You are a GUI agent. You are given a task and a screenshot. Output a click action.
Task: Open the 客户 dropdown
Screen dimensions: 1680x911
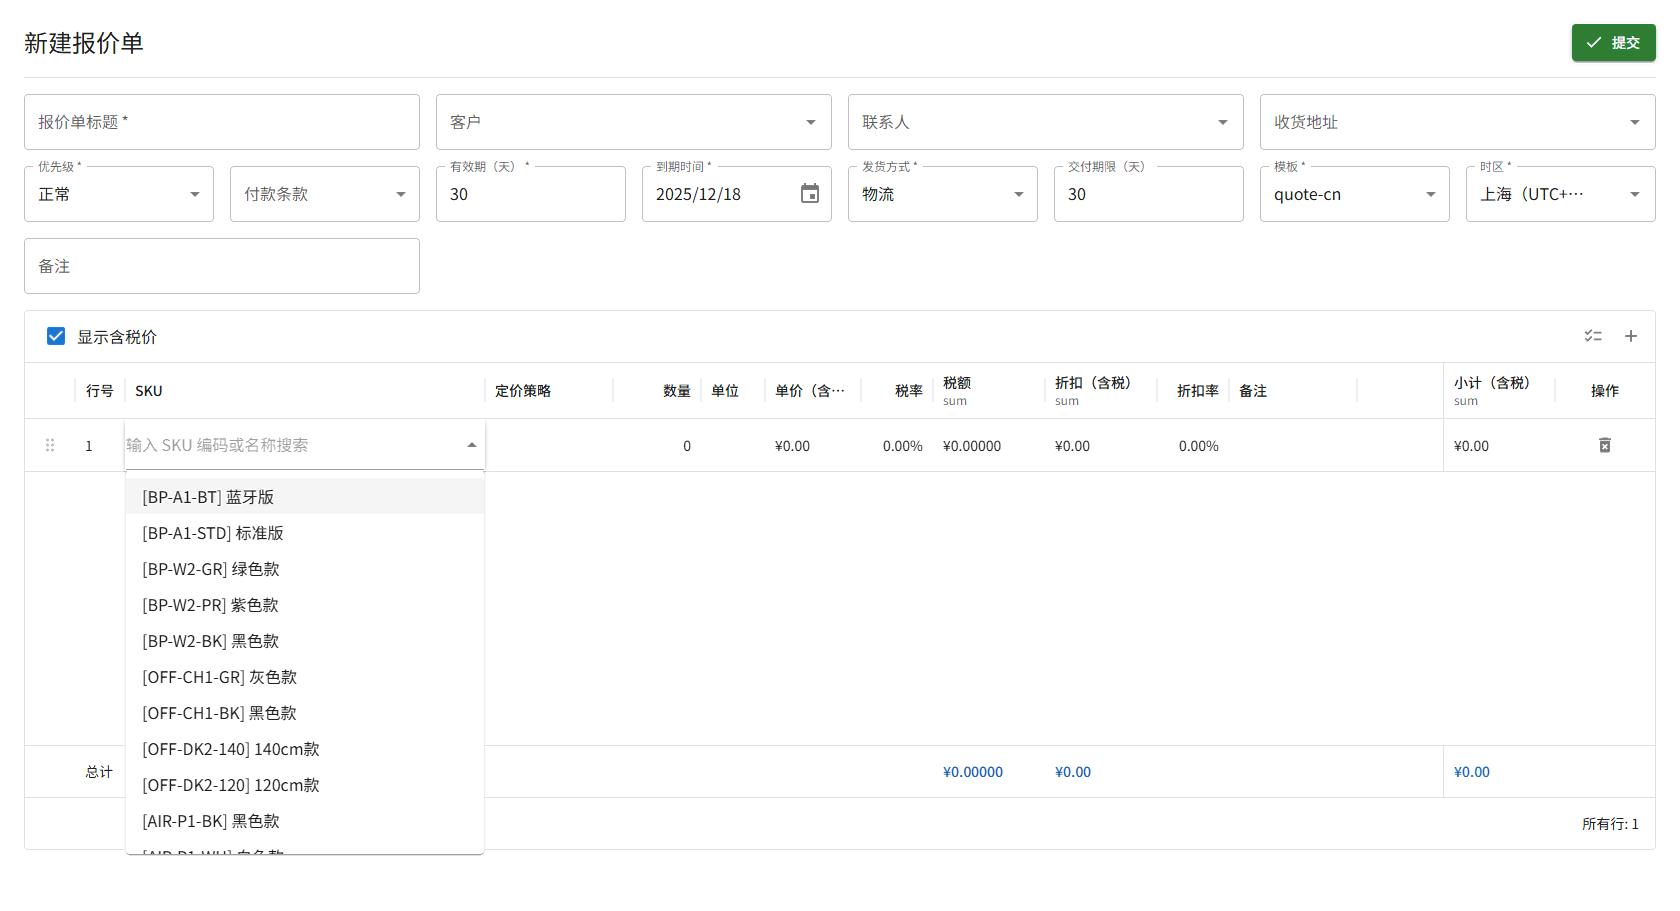[810, 121]
